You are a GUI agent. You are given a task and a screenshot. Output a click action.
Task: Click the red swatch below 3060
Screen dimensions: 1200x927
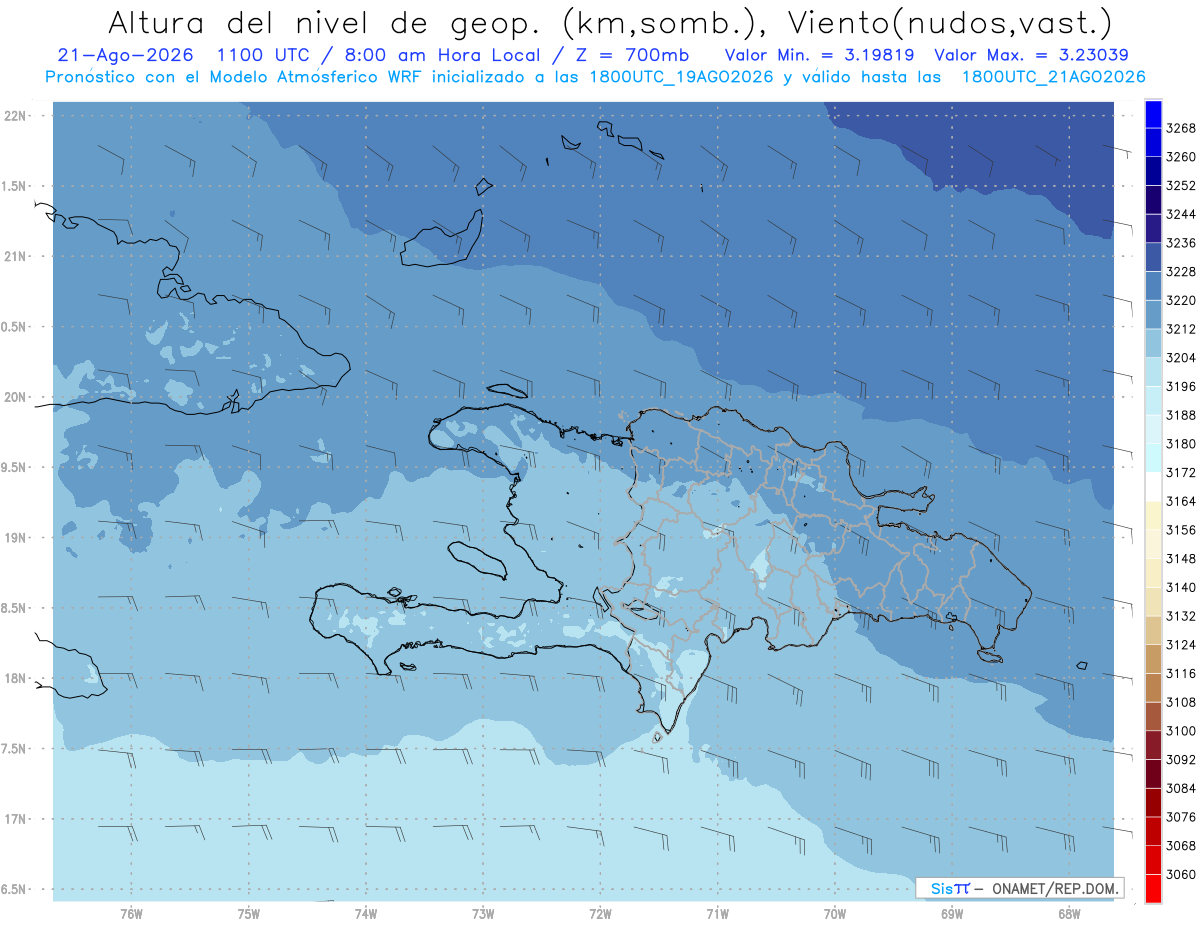[1153, 888]
